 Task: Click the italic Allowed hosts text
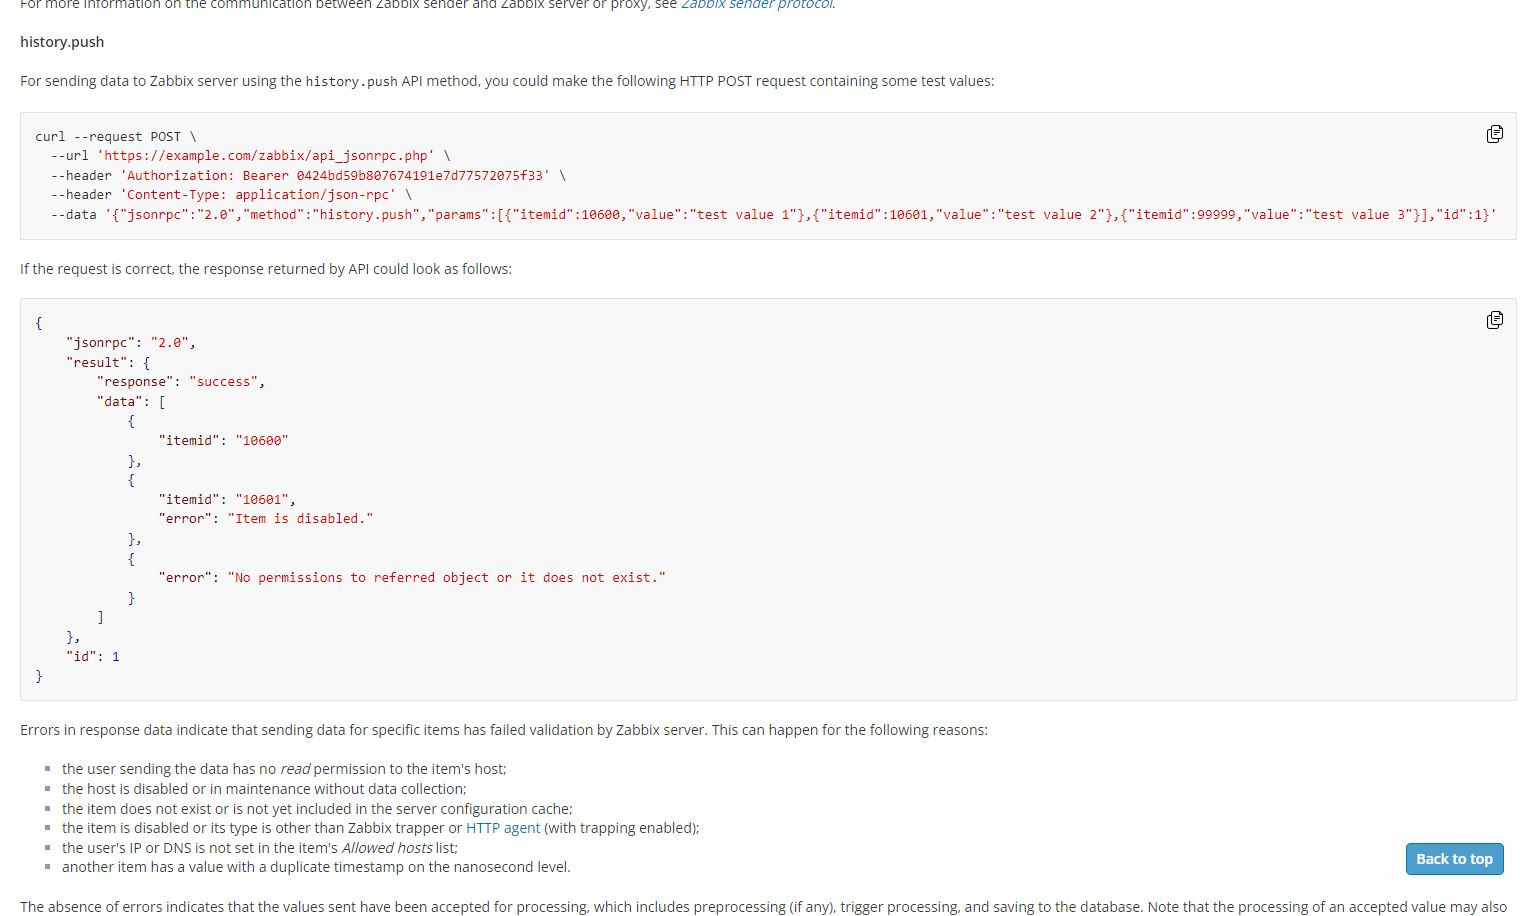point(387,848)
